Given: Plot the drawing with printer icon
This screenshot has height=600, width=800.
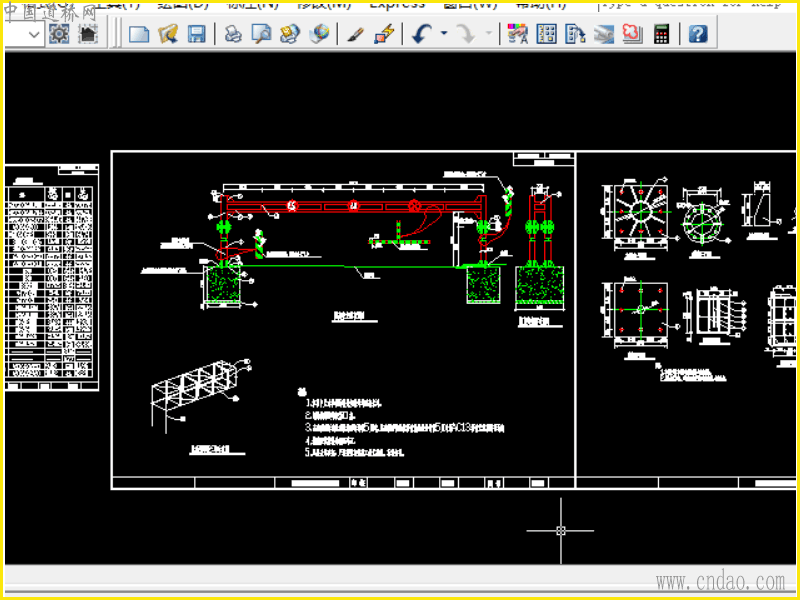Looking at the screenshot, I should [233, 35].
